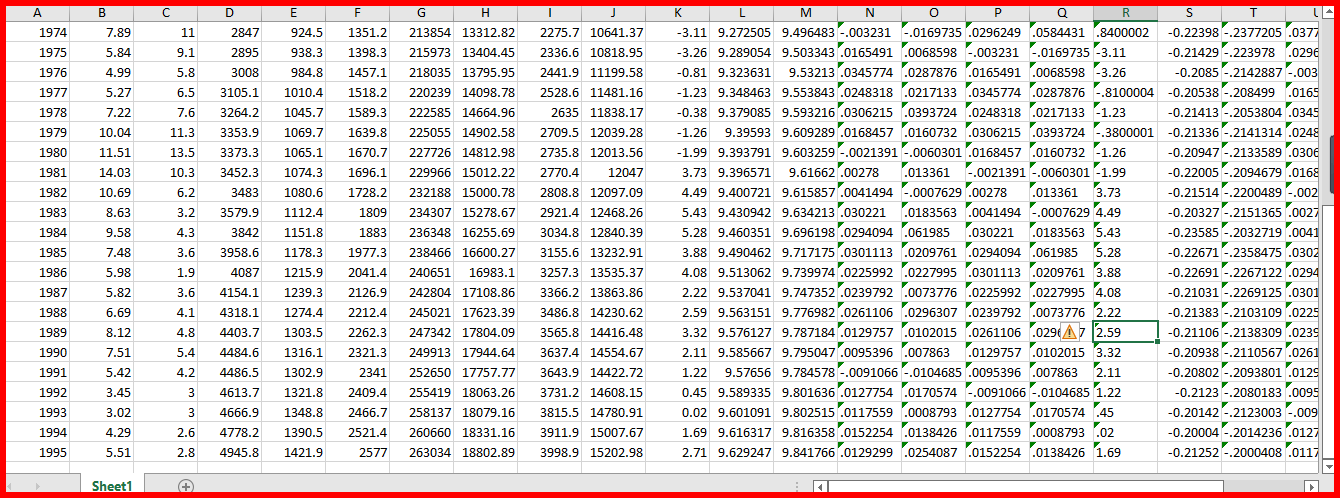Select cell 14.03 in column B
The image size is (1340, 498).
tap(101, 173)
